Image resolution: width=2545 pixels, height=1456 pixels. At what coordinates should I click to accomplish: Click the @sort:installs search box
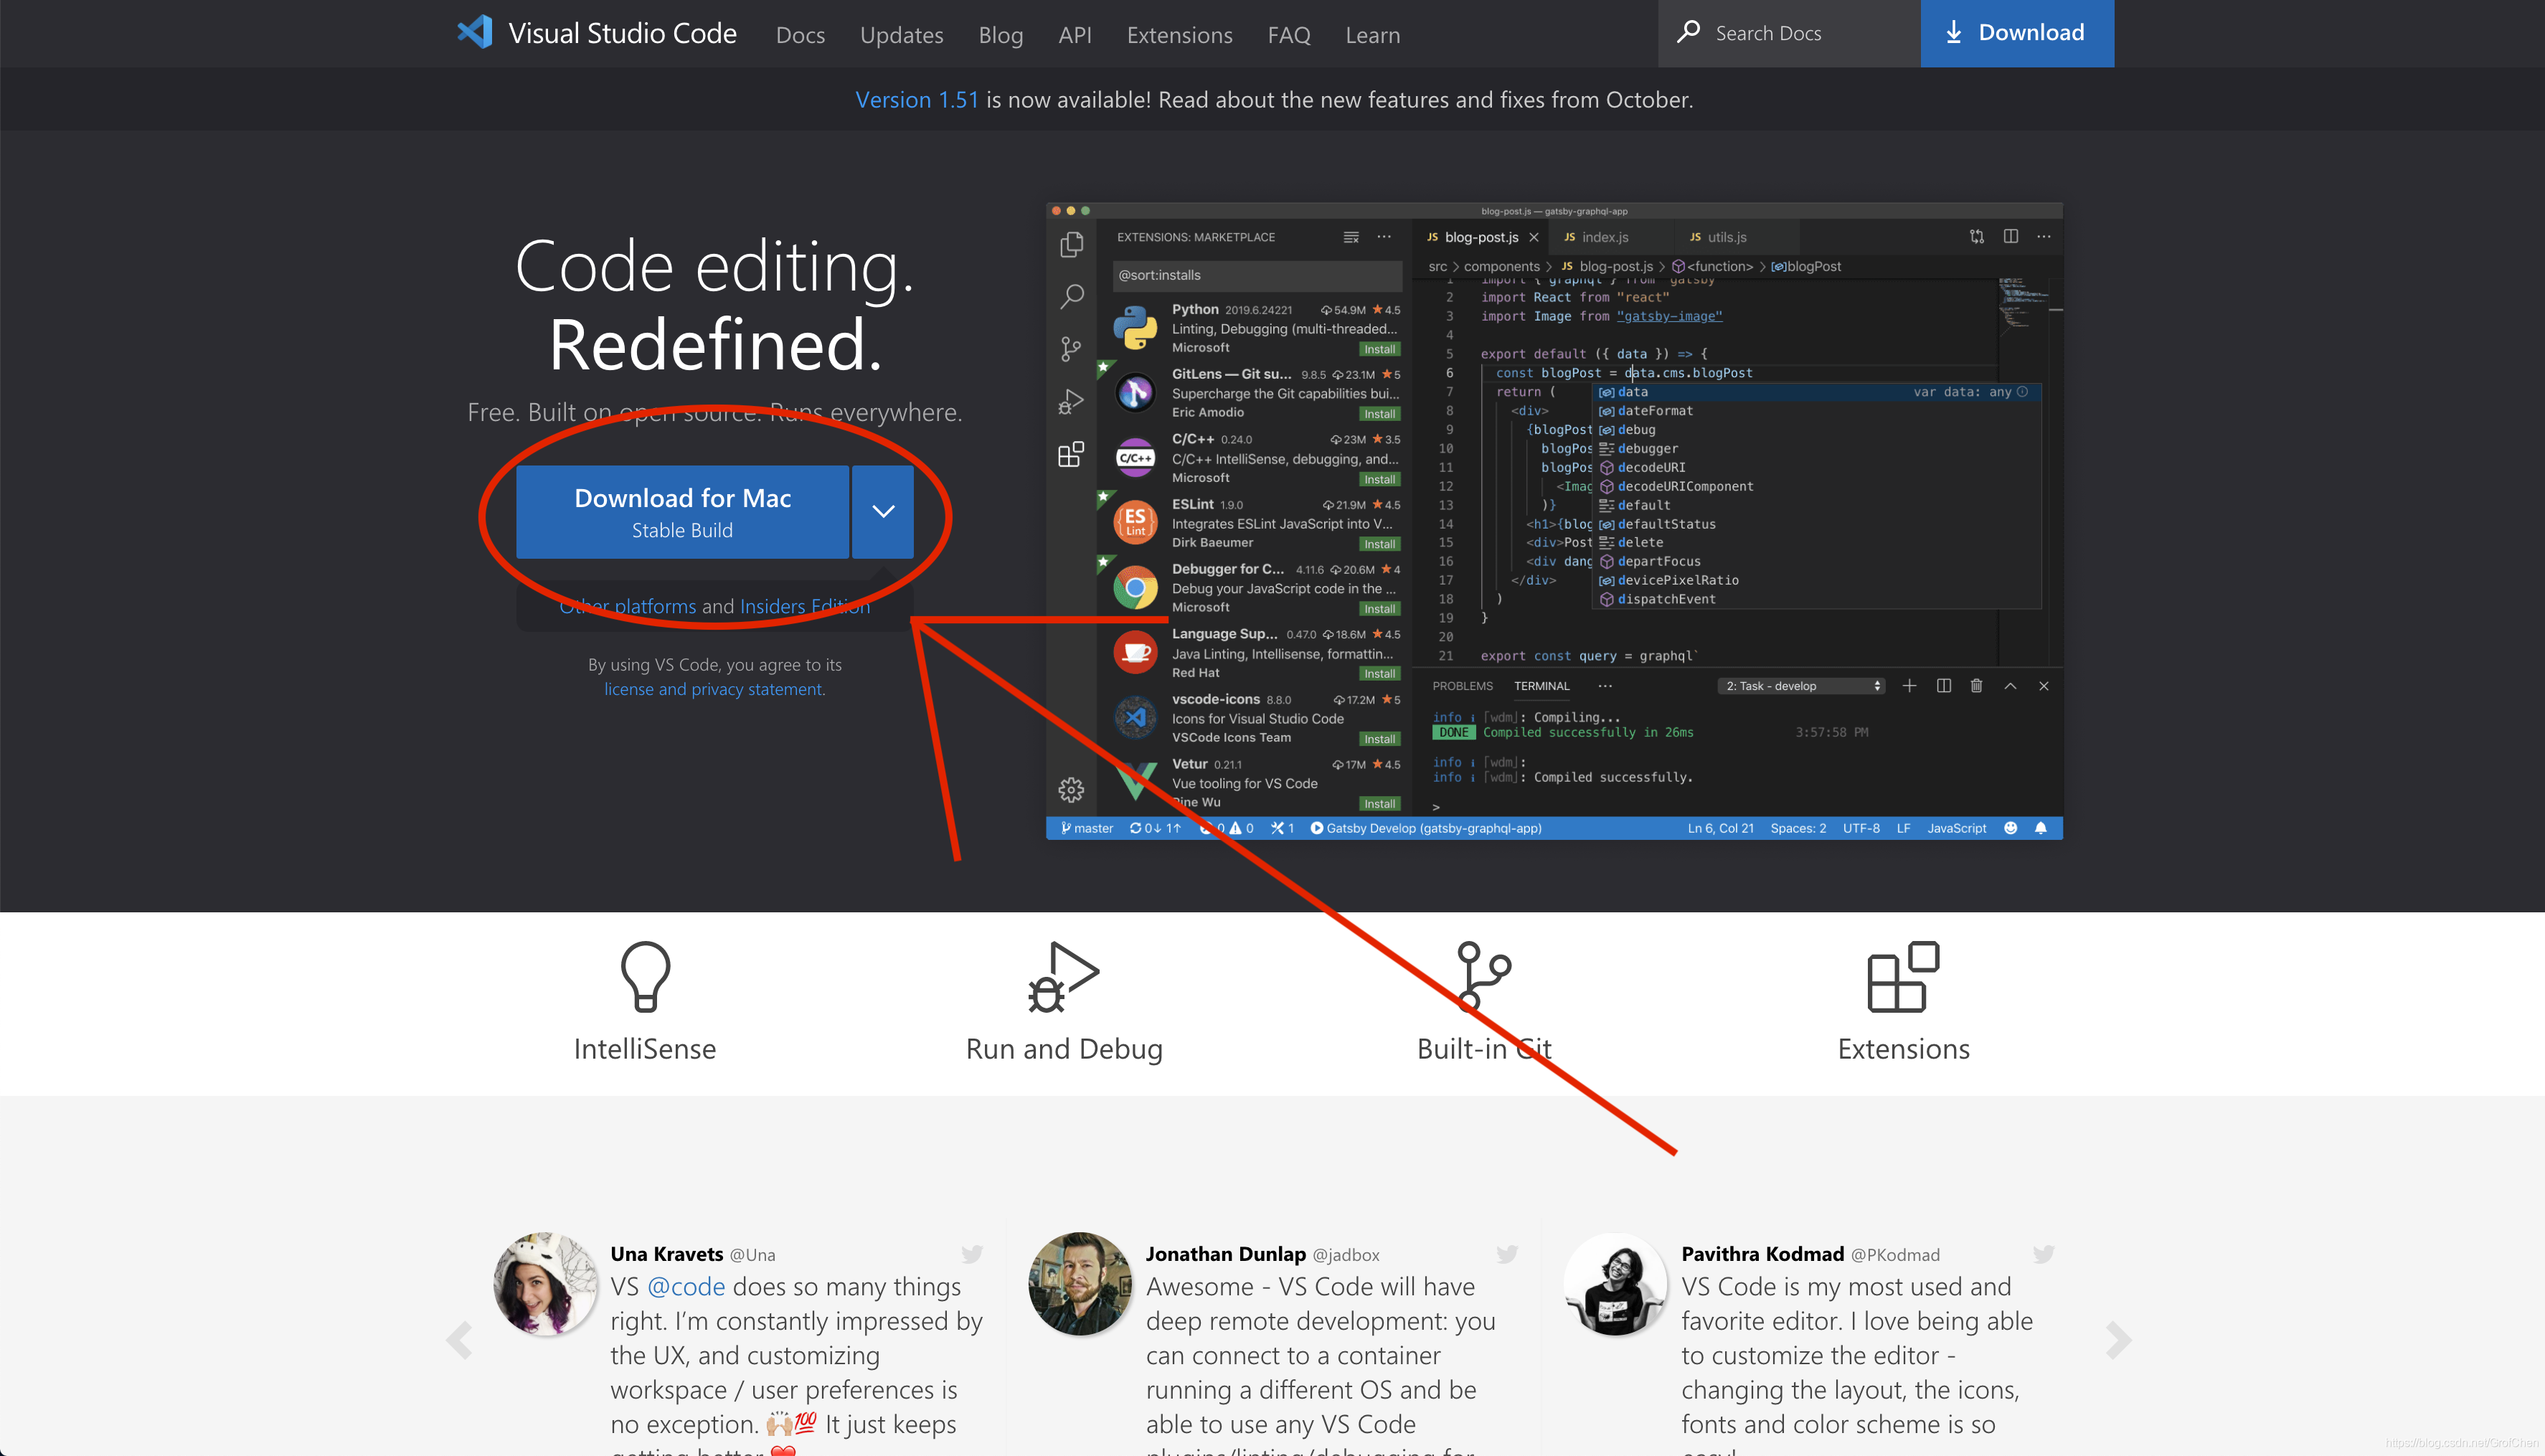[x=1256, y=275]
